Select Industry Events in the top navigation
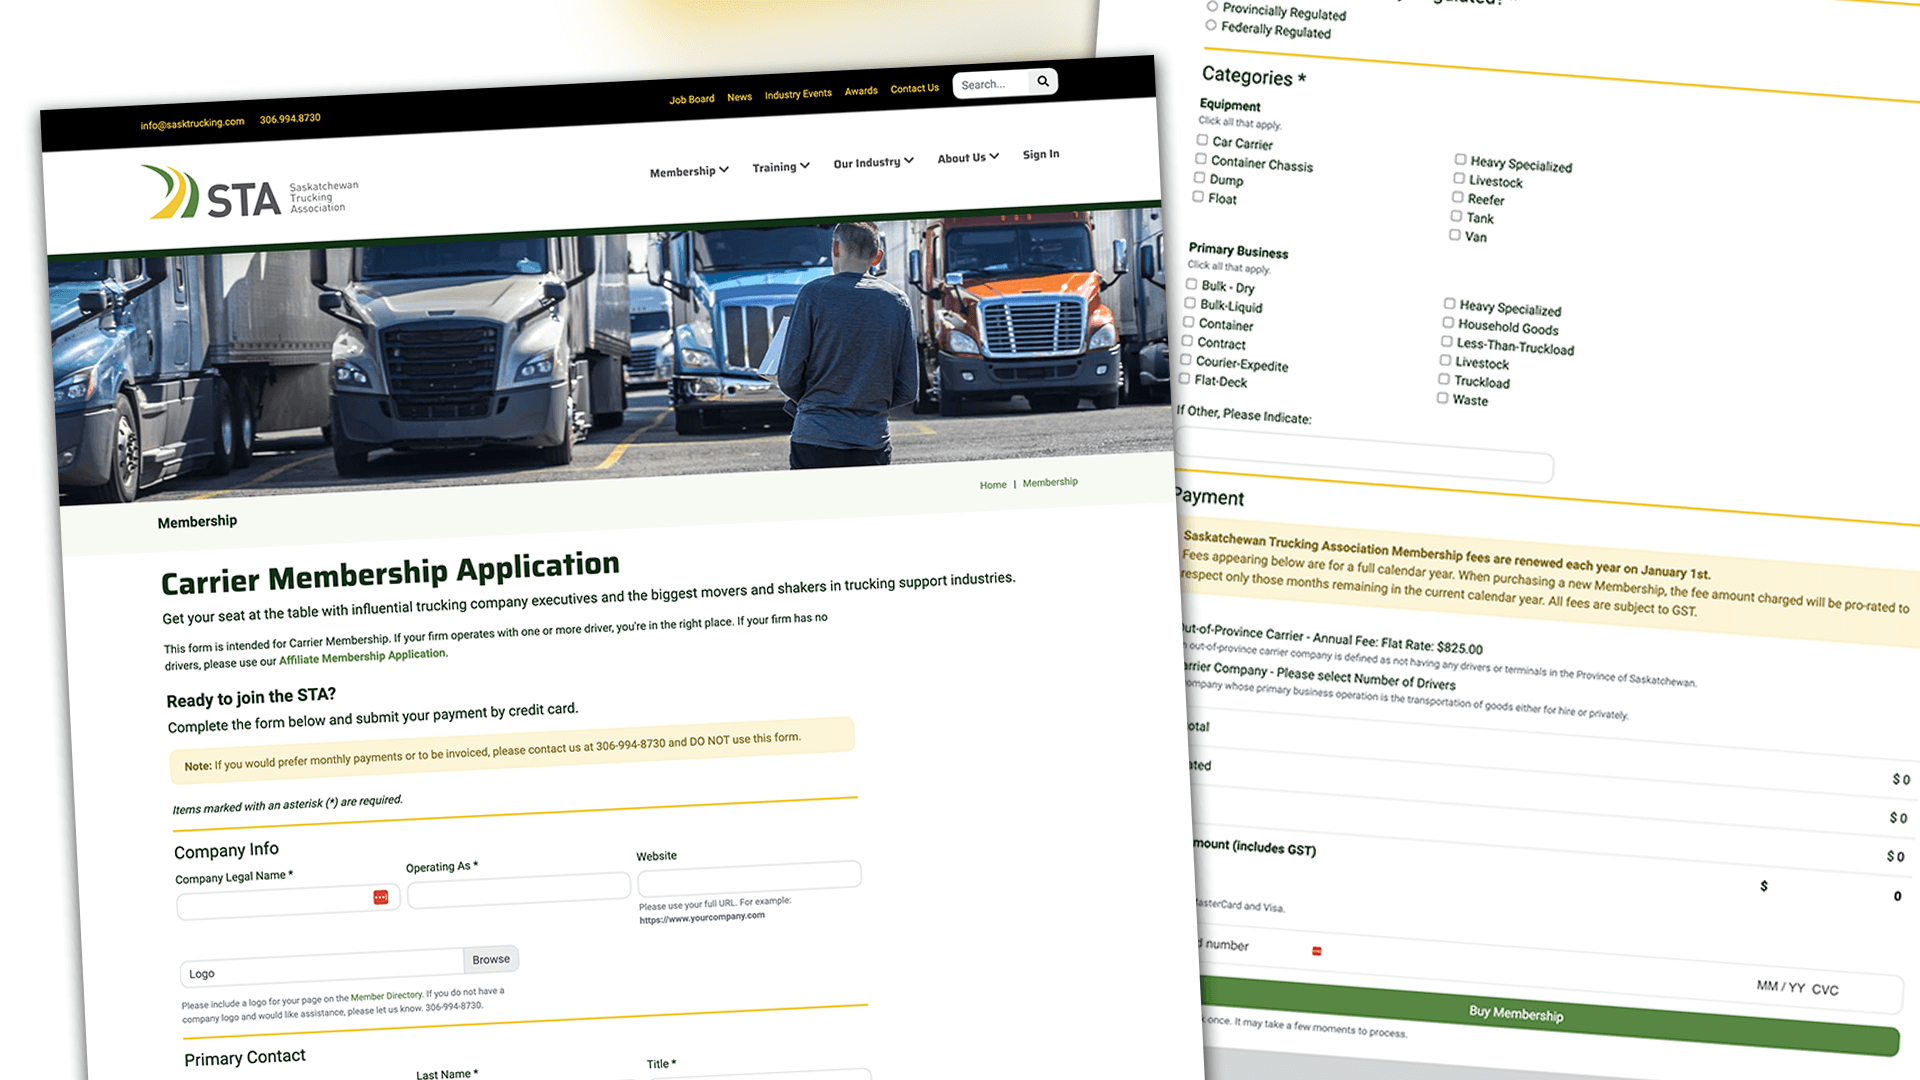Image resolution: width=1920 pixels, height=1080 pixels. tap(798, 94)
